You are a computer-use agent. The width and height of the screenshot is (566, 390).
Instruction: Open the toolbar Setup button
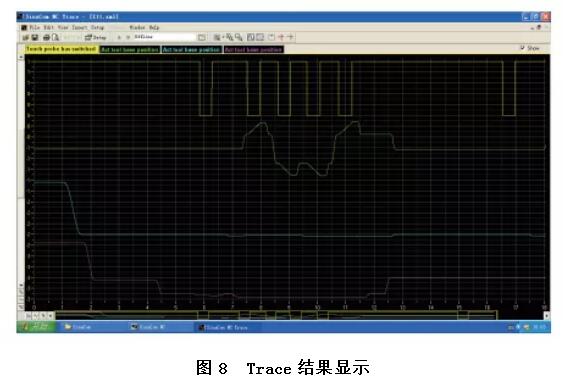pyautogui.click(x=95, y=37)
